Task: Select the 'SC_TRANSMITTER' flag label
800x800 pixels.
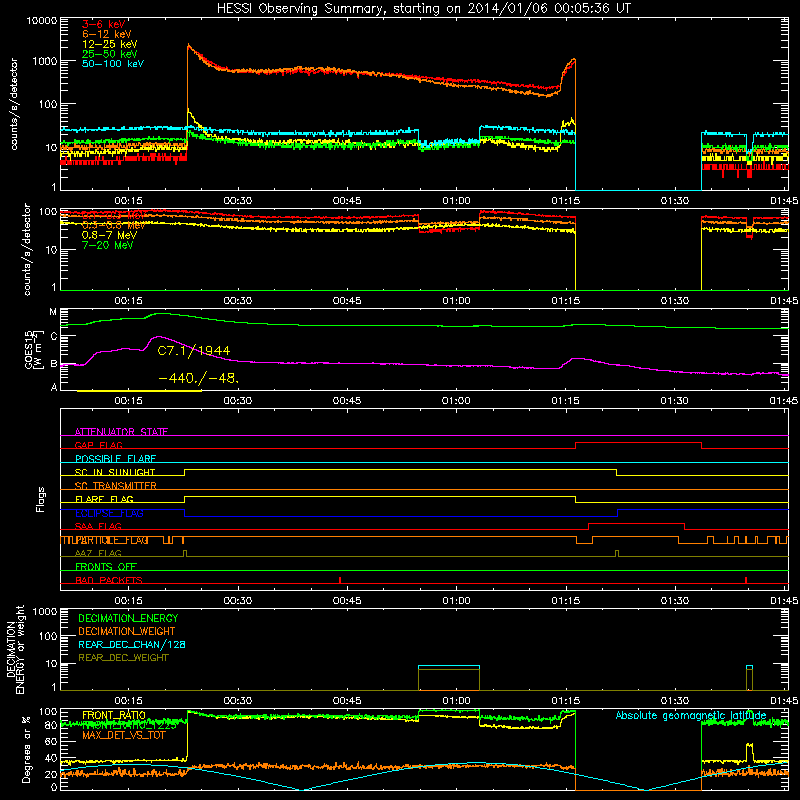Action: [116, 486]
